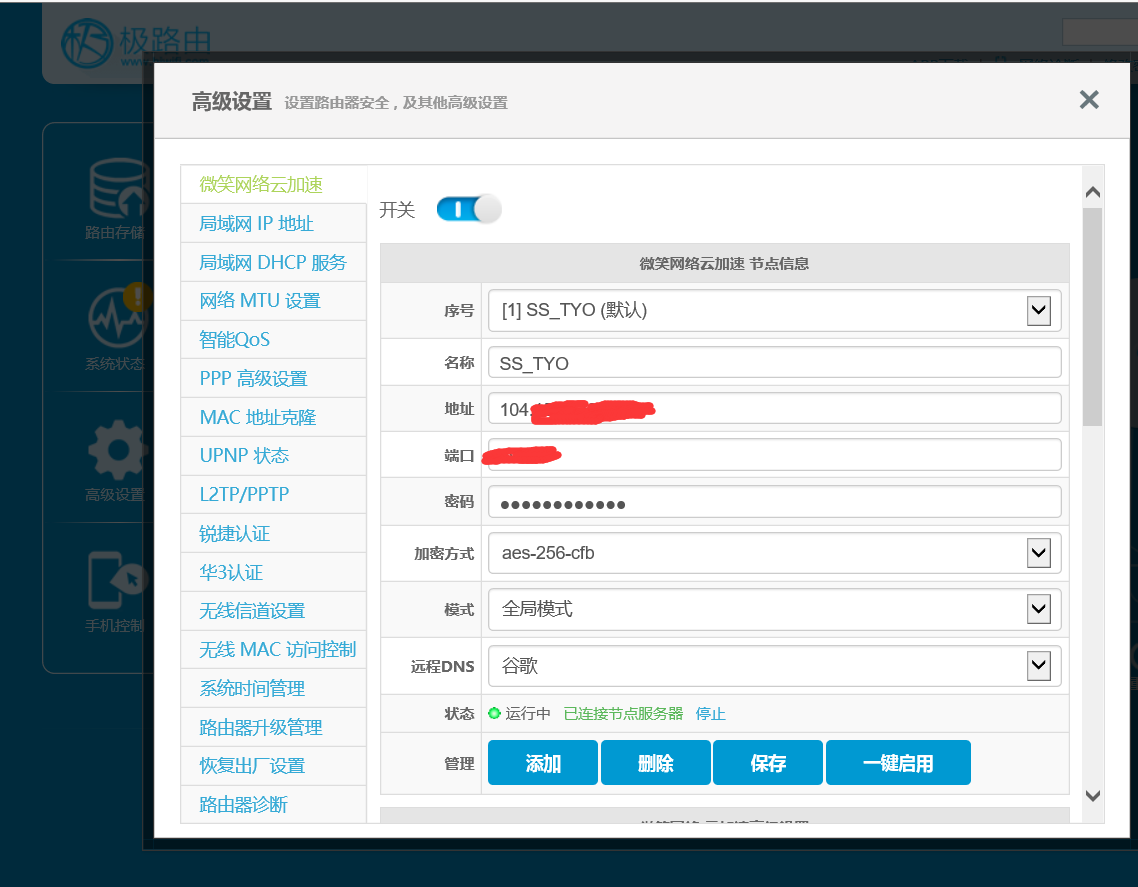The image size is (1138, 887).
Task: Open the 序号 dropdown showing SS_TYO
Action: point(774,310)
